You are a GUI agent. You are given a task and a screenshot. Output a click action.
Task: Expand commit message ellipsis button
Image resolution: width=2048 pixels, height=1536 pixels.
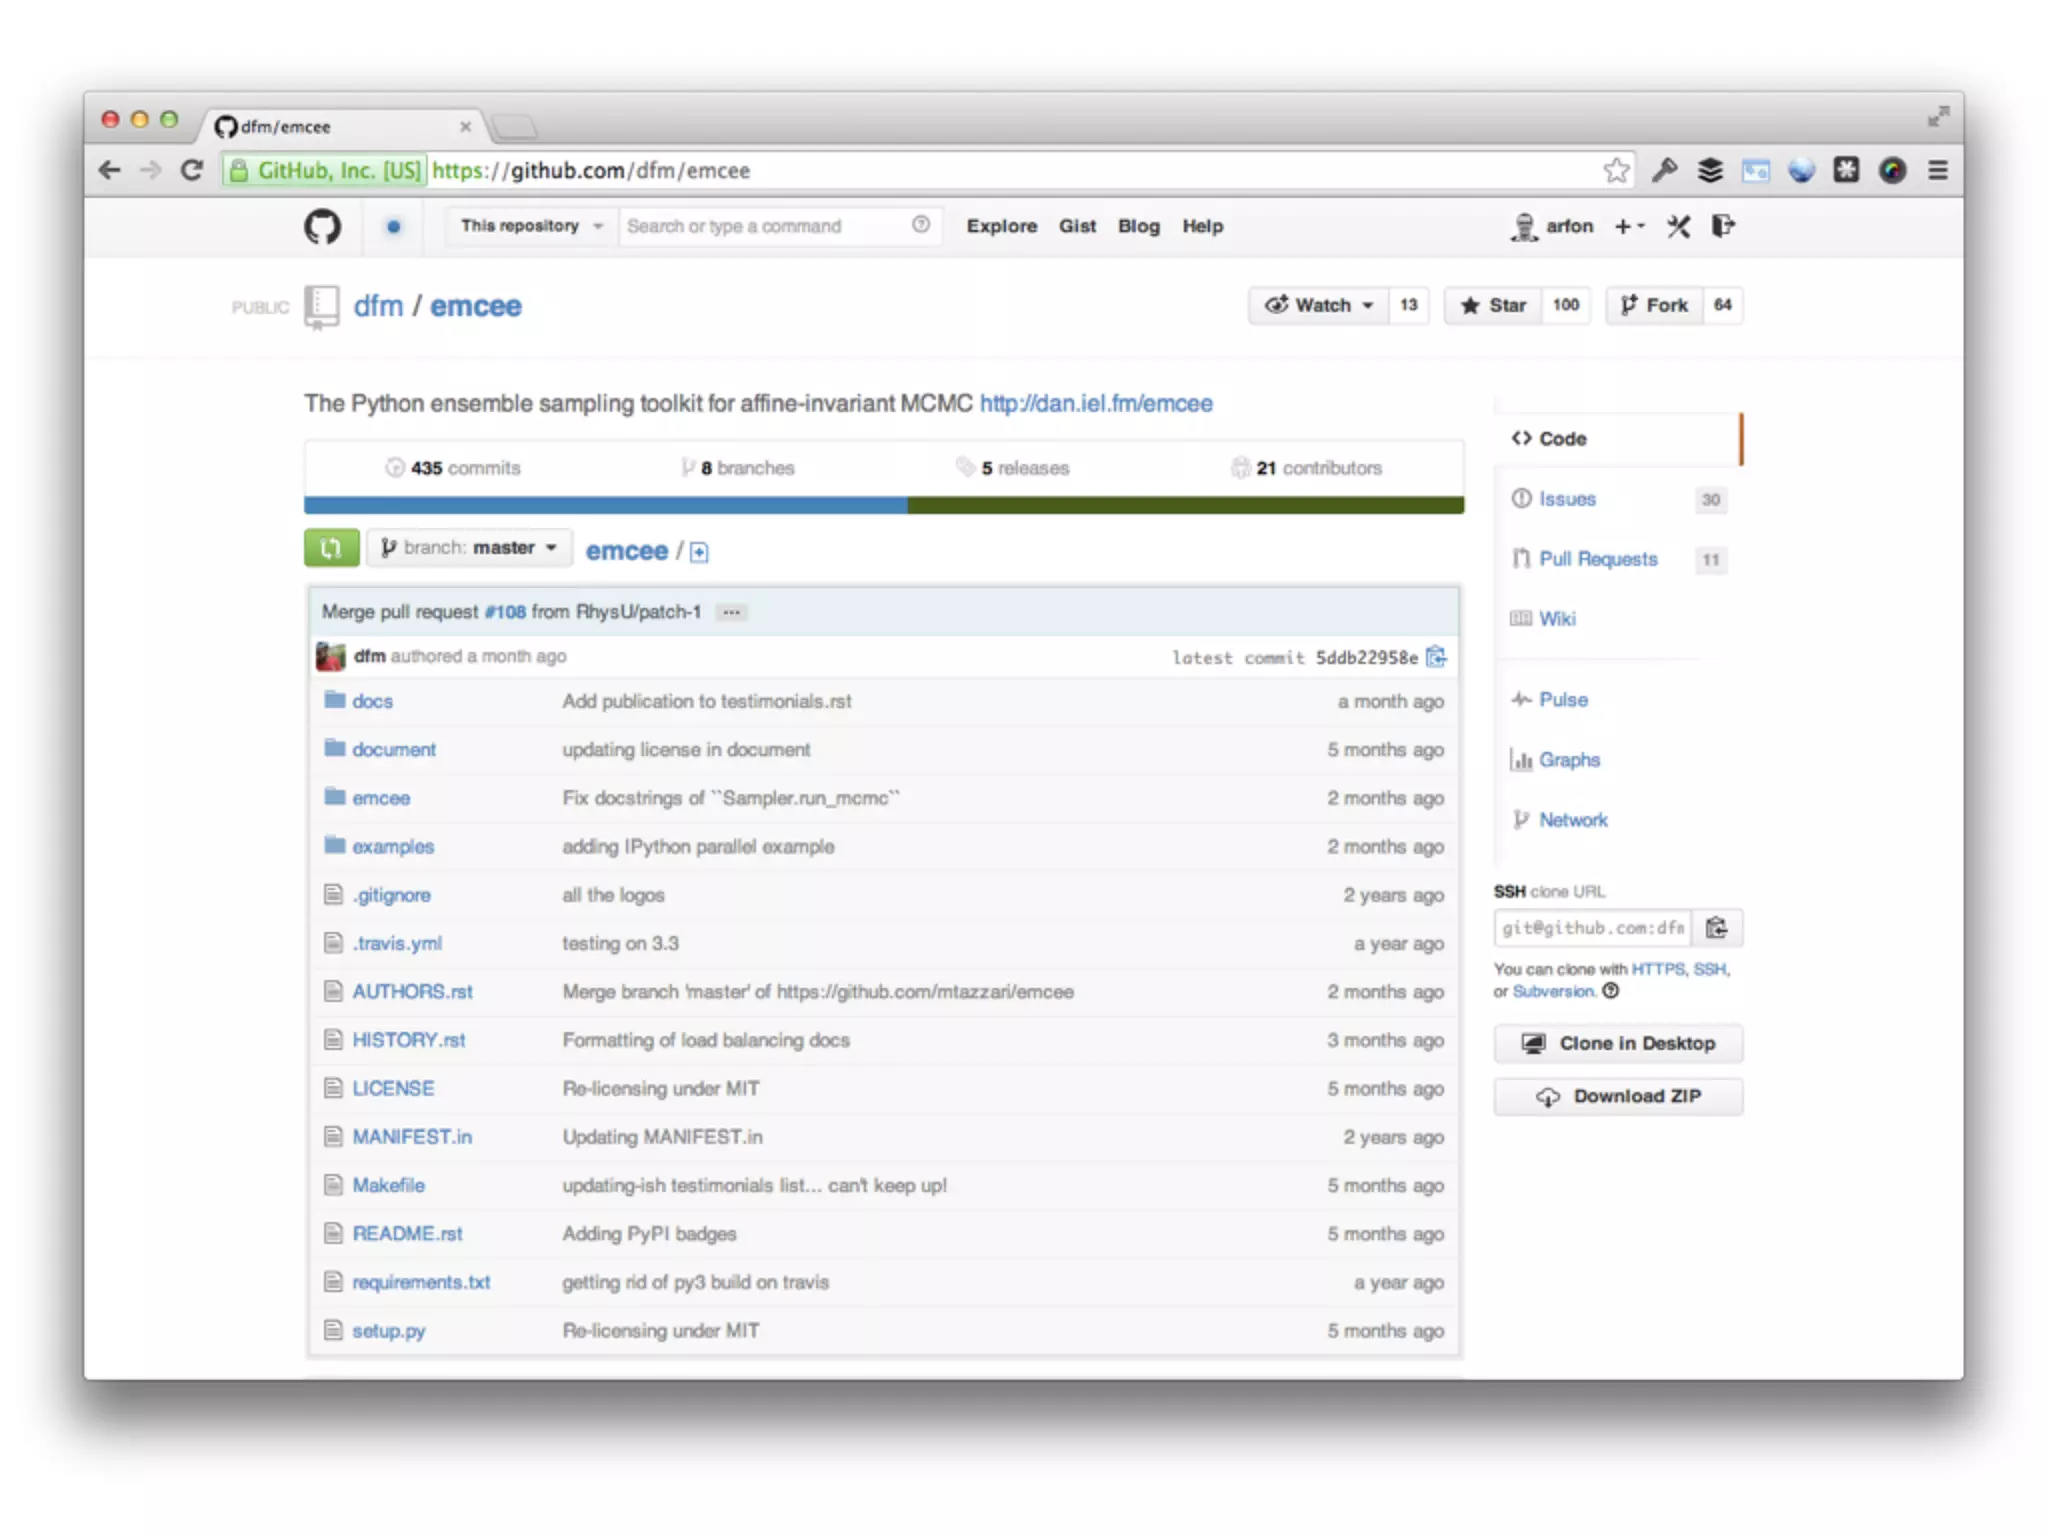731,612
